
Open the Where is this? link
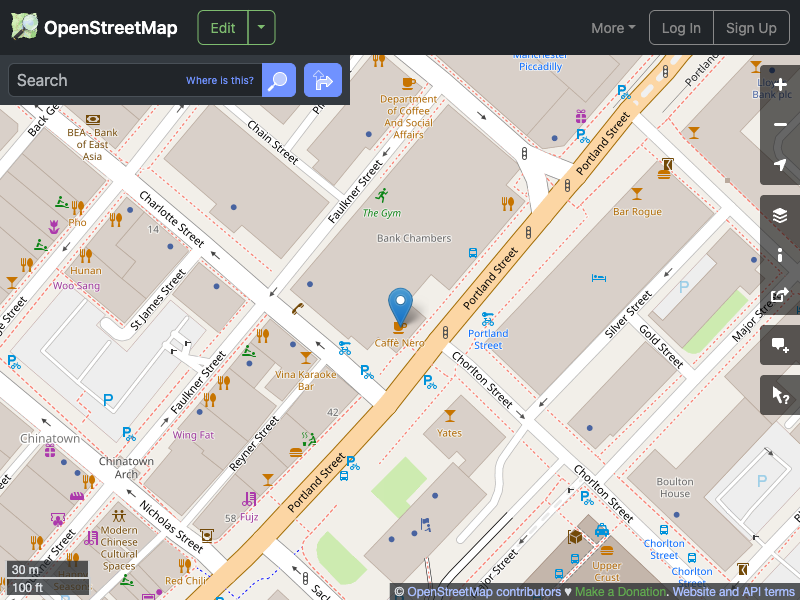point(220,80)
